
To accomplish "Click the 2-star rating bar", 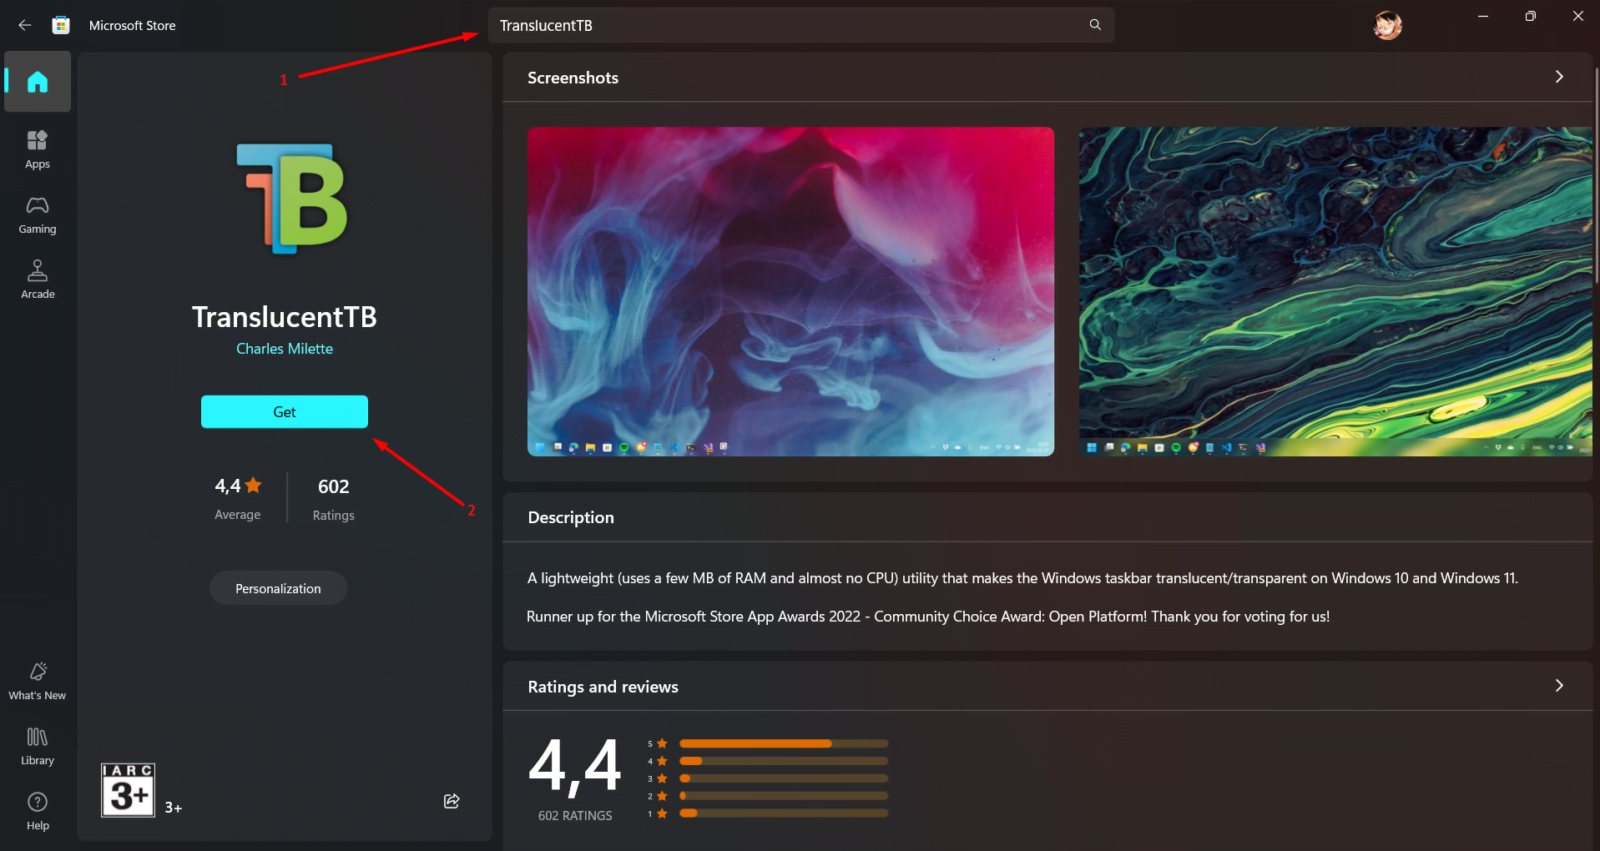I will pos(783,796).
